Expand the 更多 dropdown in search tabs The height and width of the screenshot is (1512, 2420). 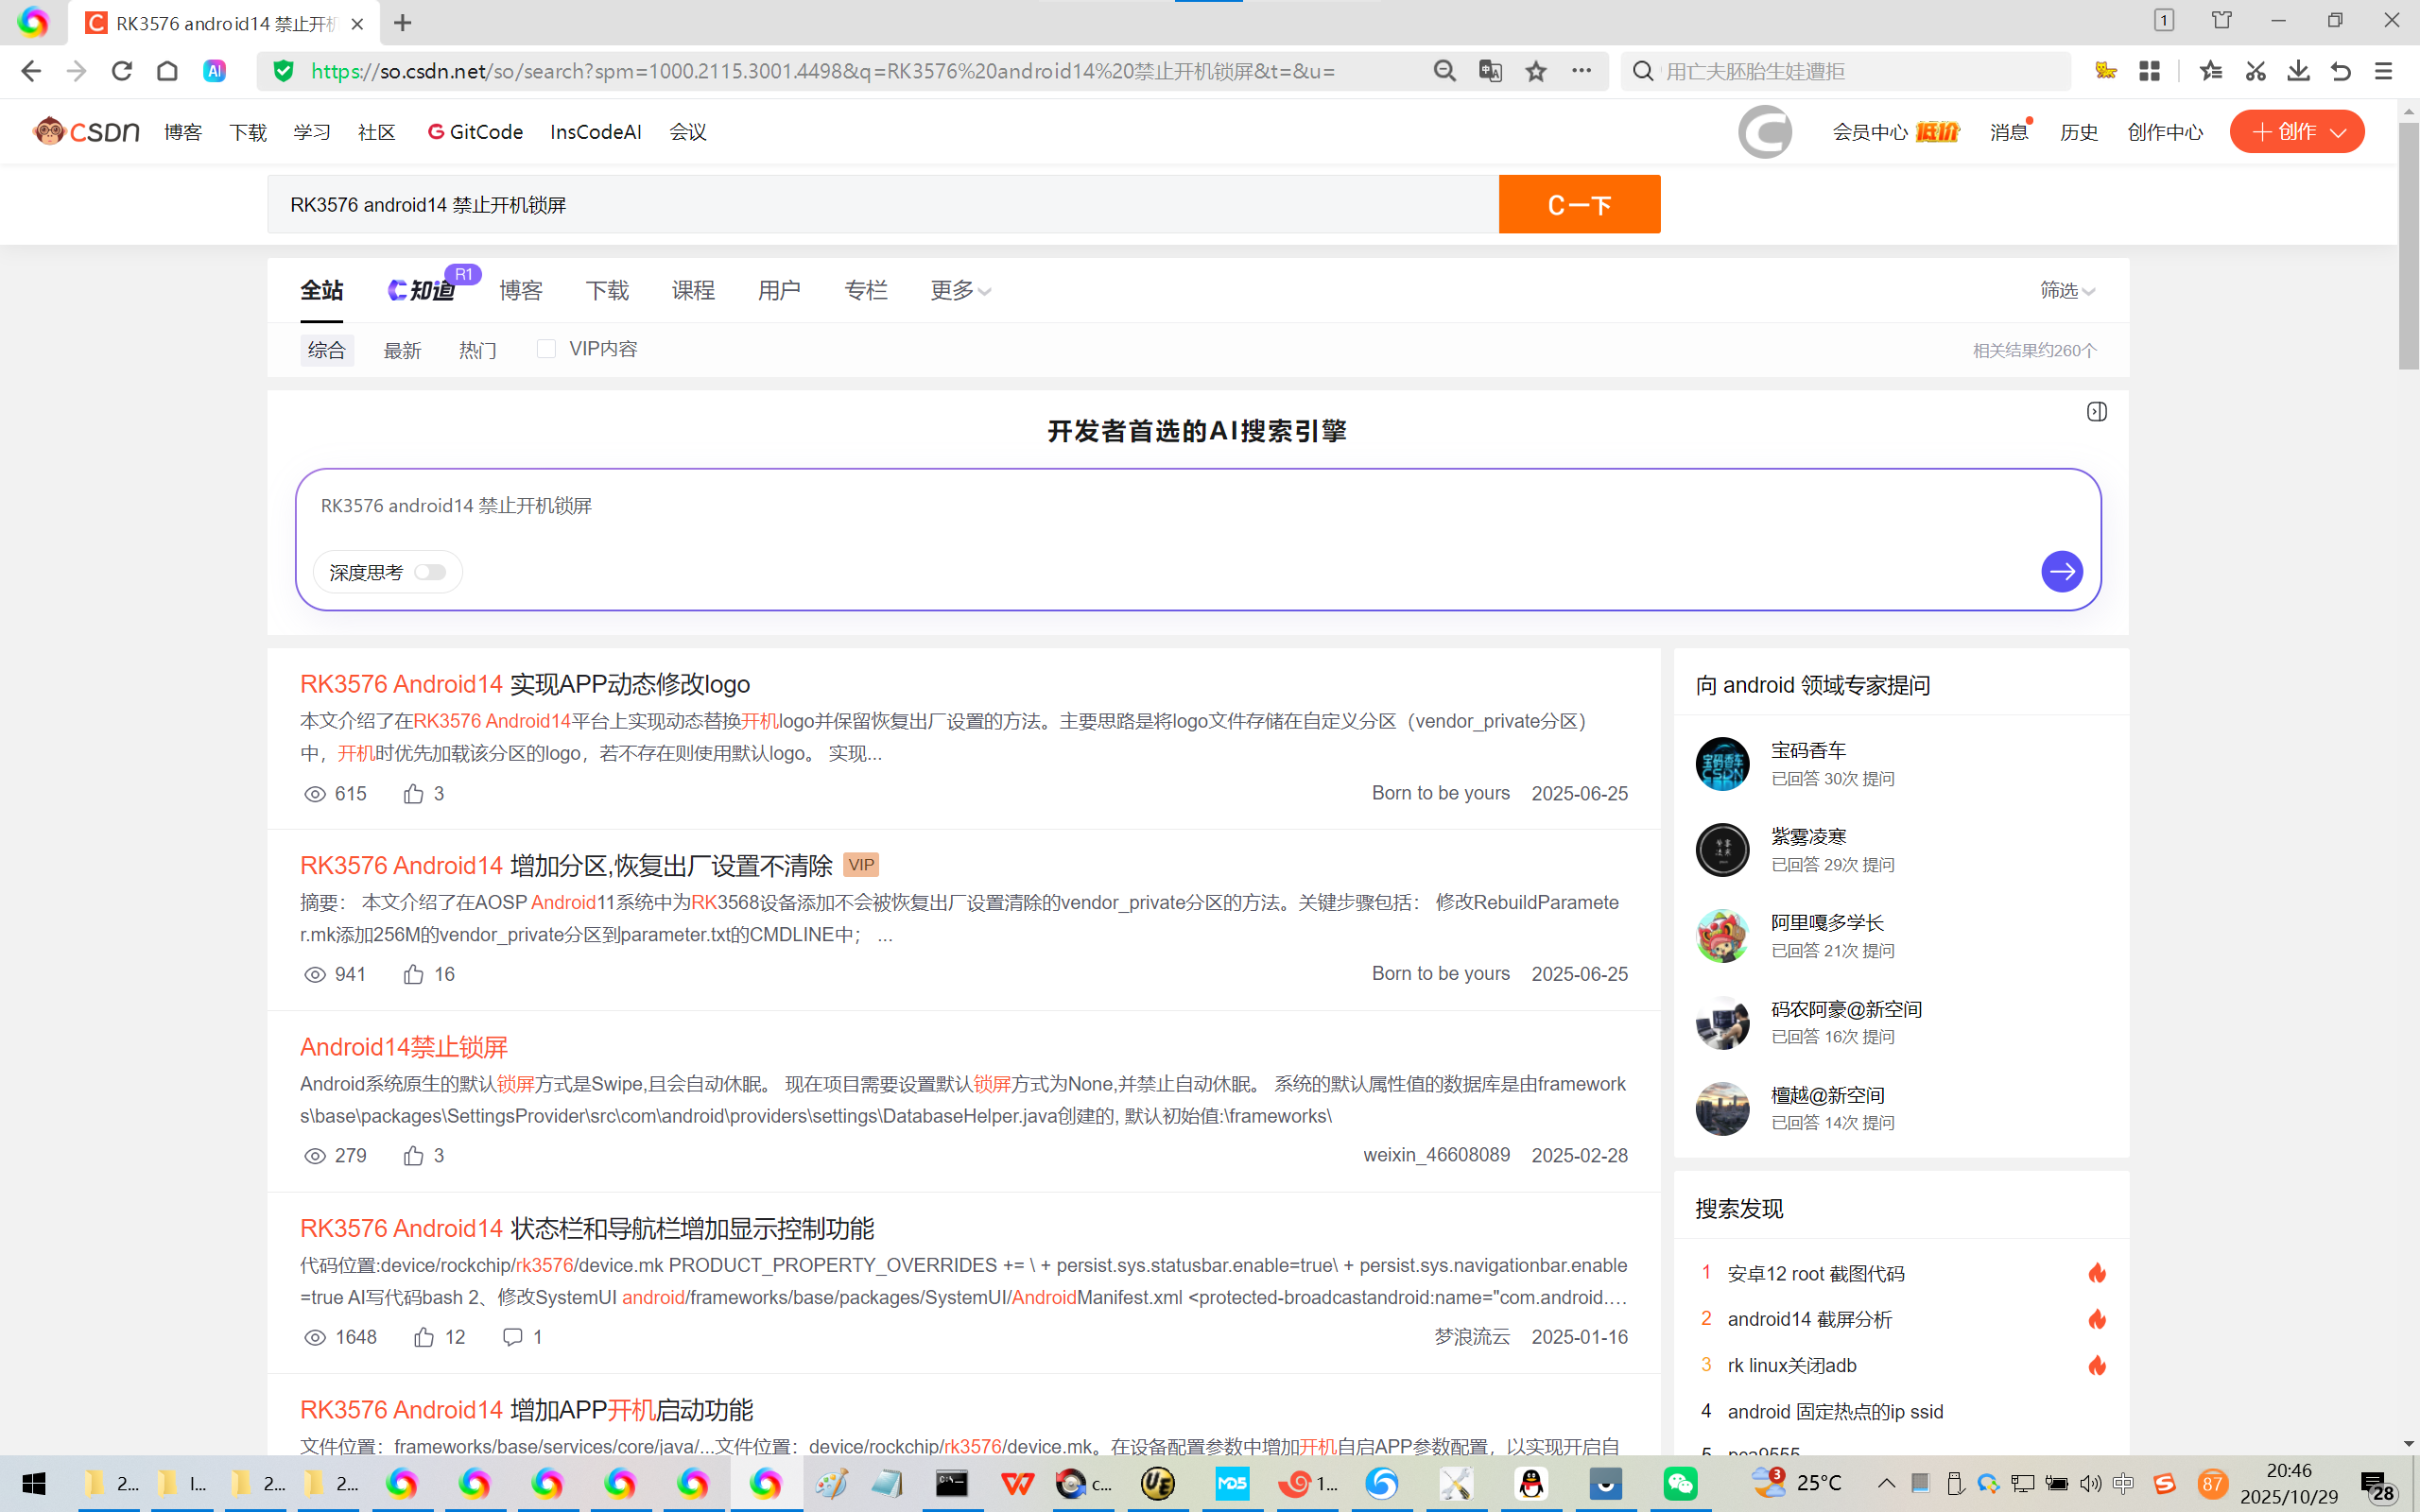[x=960, y=291]
